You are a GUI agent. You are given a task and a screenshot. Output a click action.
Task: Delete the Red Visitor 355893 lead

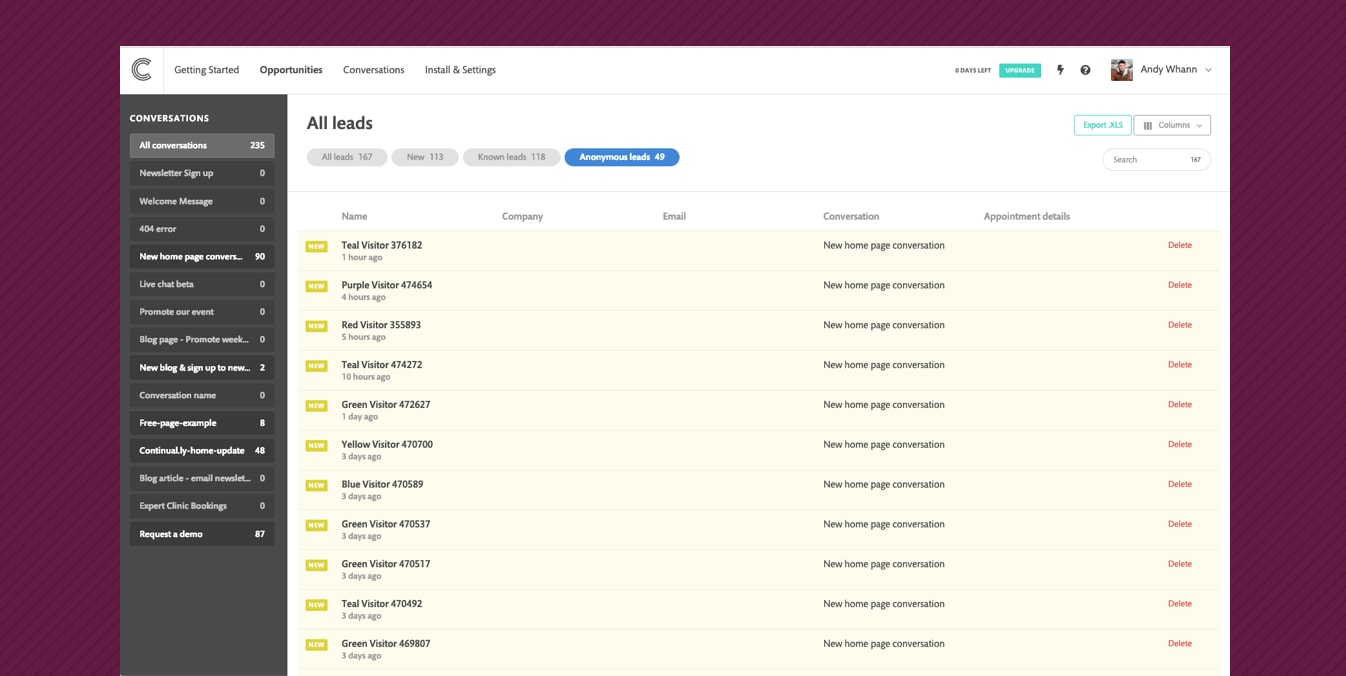pos(1180,325)
